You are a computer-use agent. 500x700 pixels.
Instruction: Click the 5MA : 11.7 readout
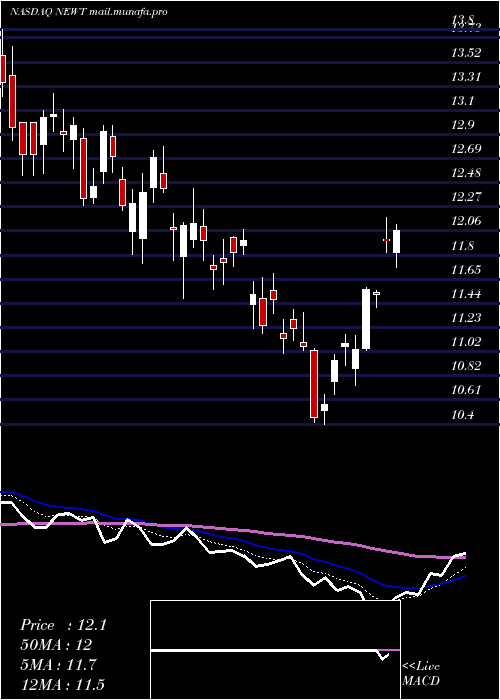point(58,665)
